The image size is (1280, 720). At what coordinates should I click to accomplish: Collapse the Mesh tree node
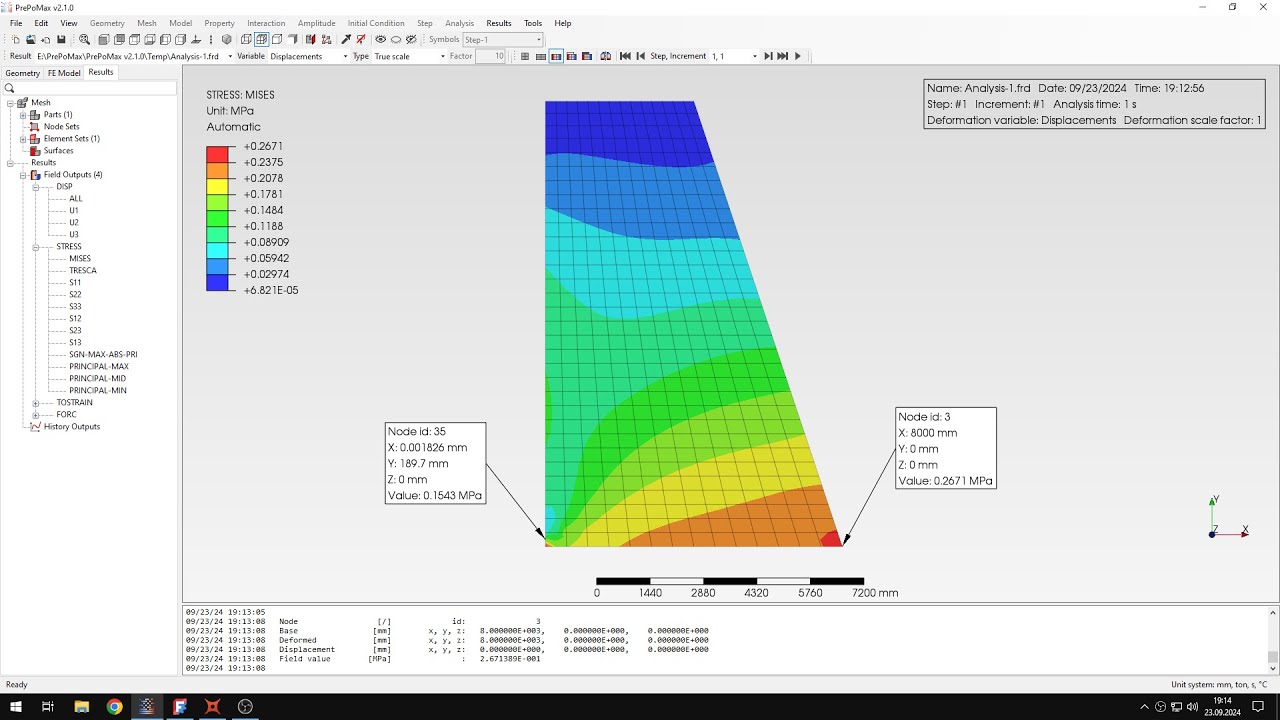10,102
